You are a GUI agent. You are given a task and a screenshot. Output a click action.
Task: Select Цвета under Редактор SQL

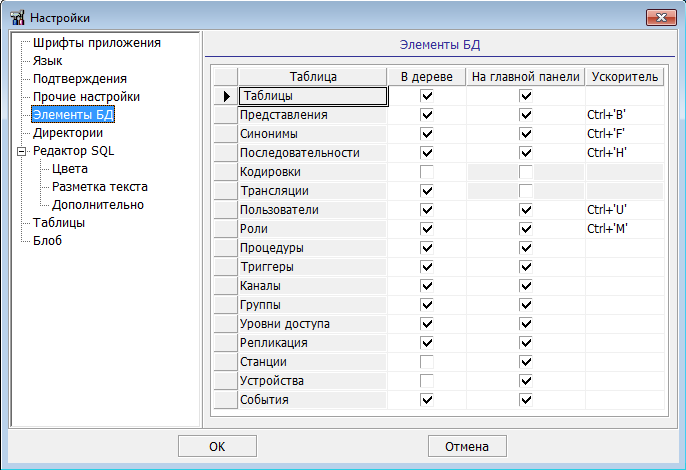coord(69,169)
